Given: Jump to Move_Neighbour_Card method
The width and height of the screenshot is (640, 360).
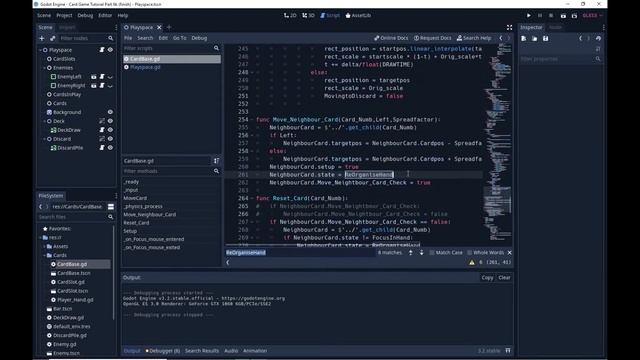Looking at the screenshot, I should click(x=150, y=214).
